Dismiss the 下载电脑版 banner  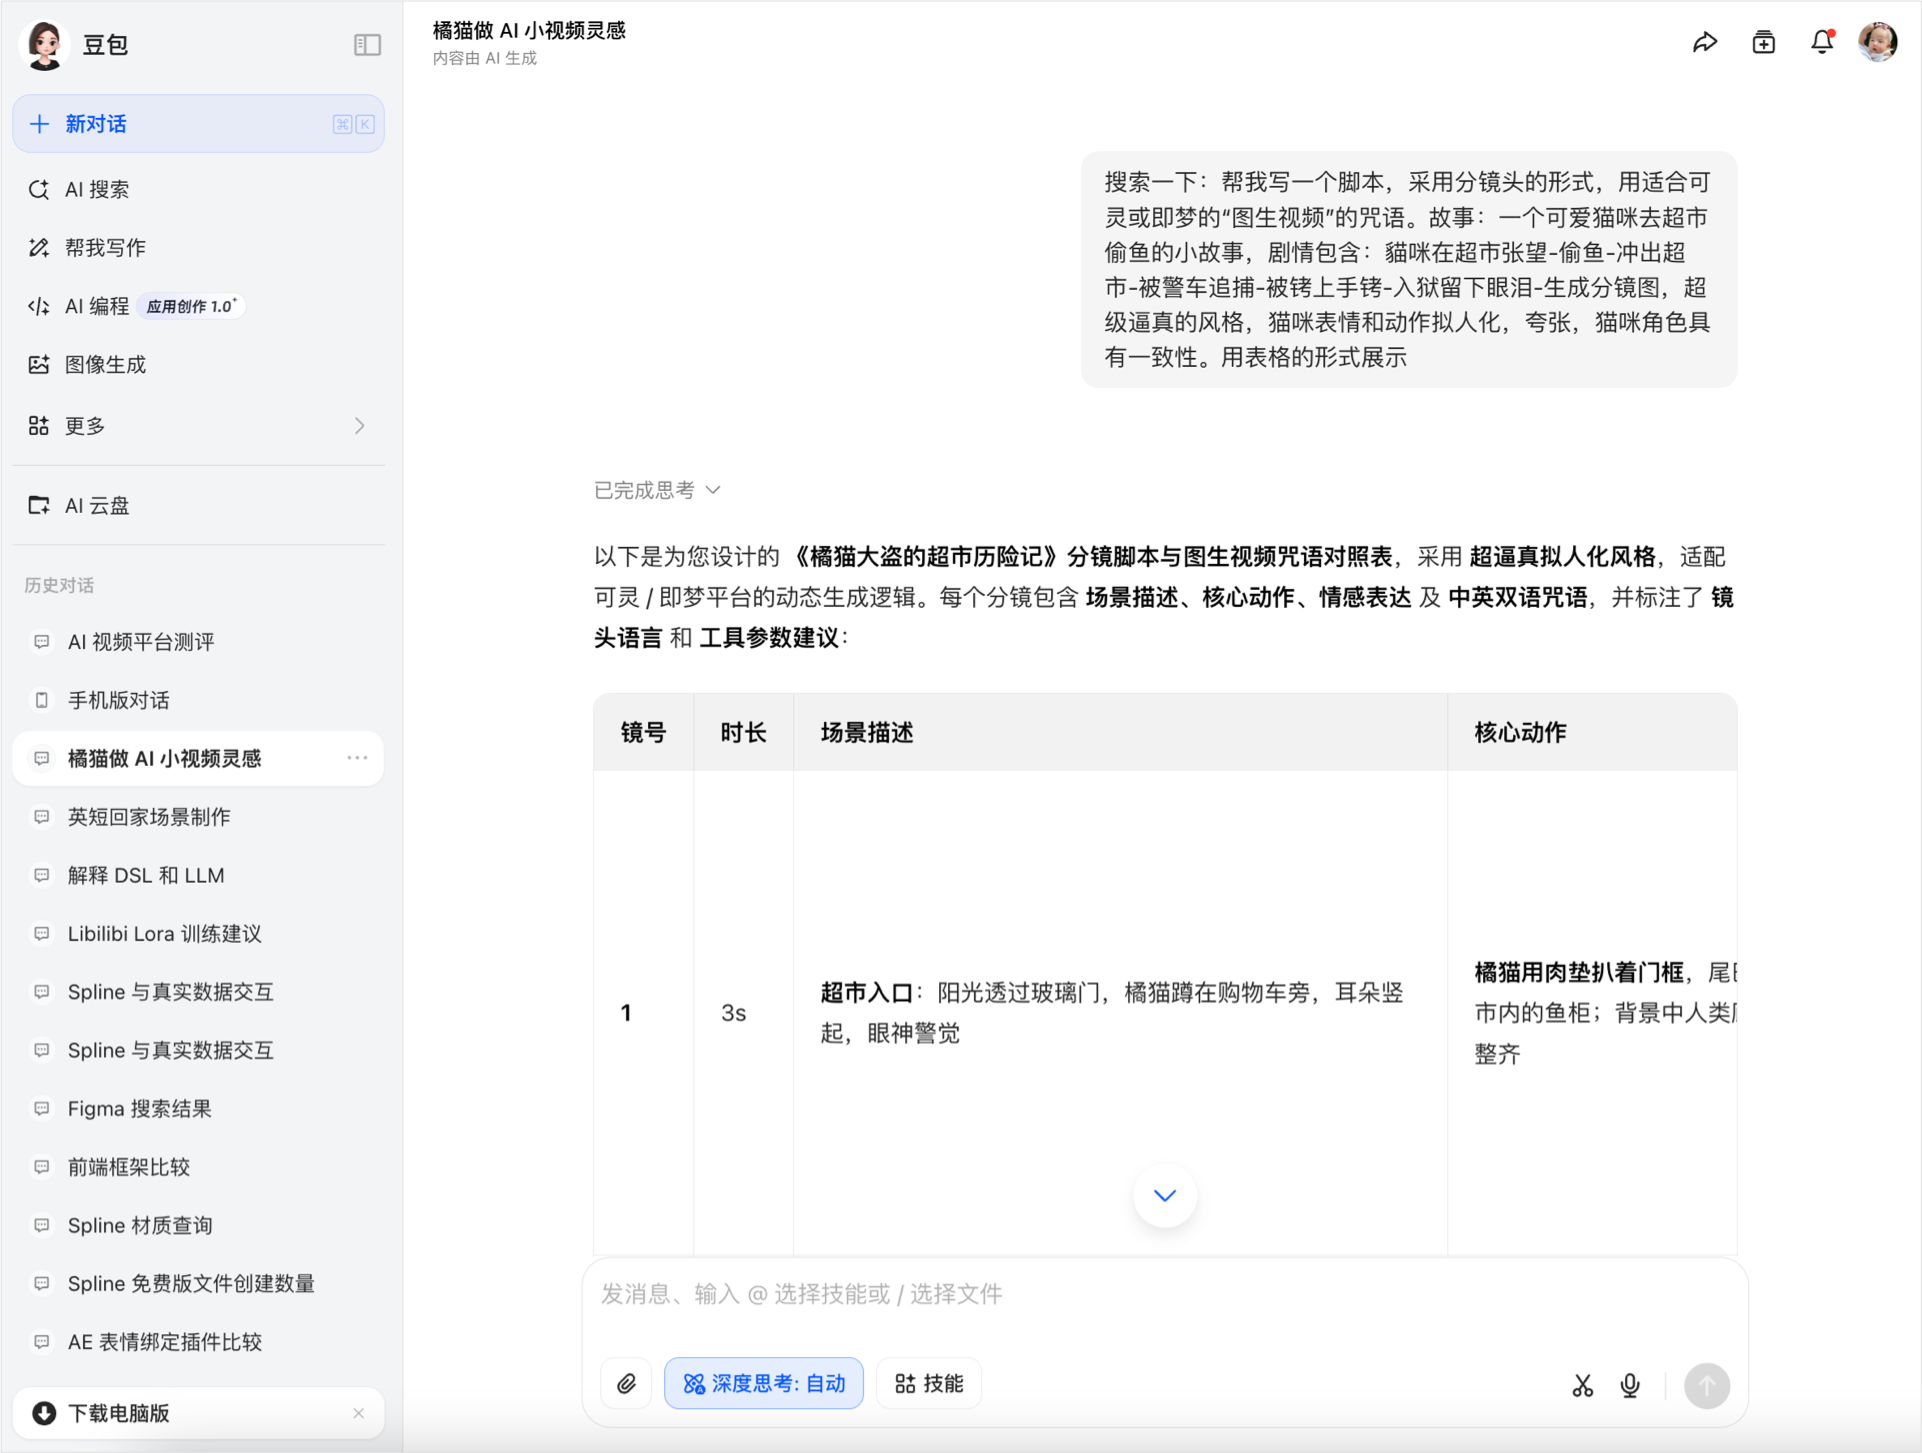[359, 1413]
